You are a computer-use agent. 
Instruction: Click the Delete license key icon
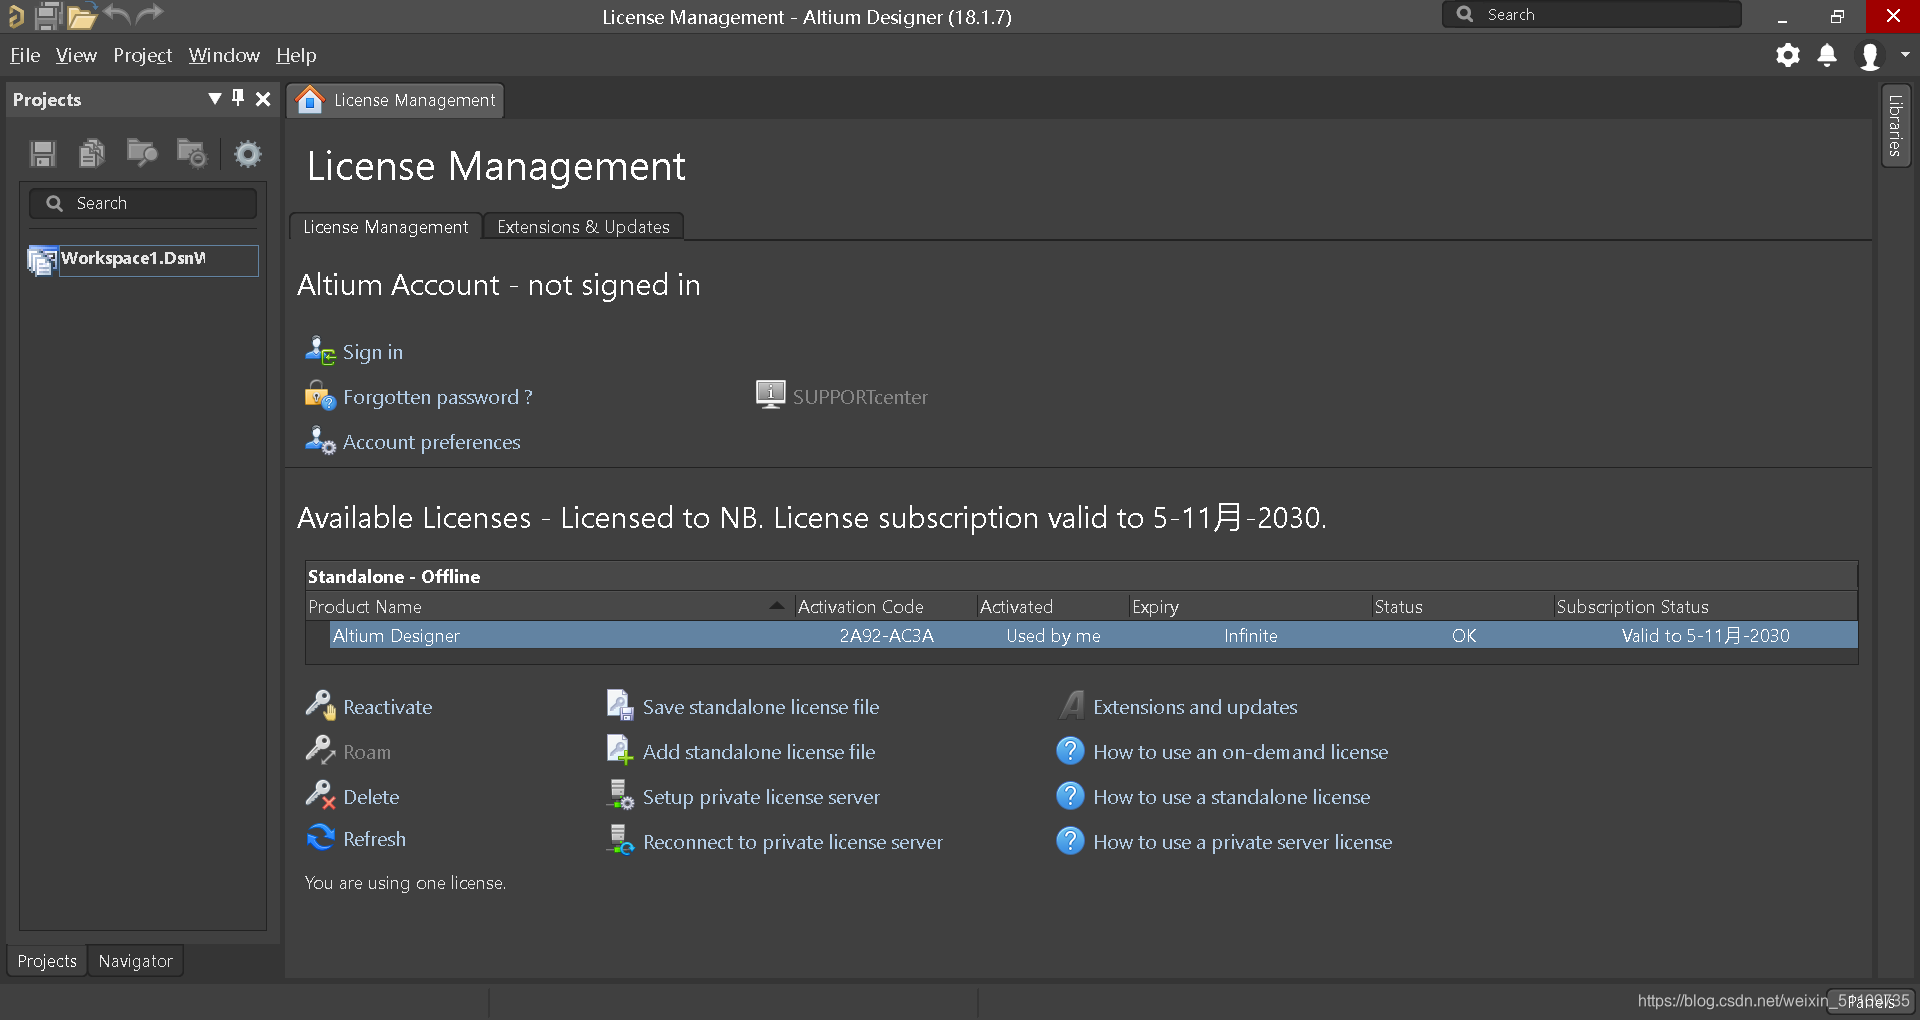point(320,796)
